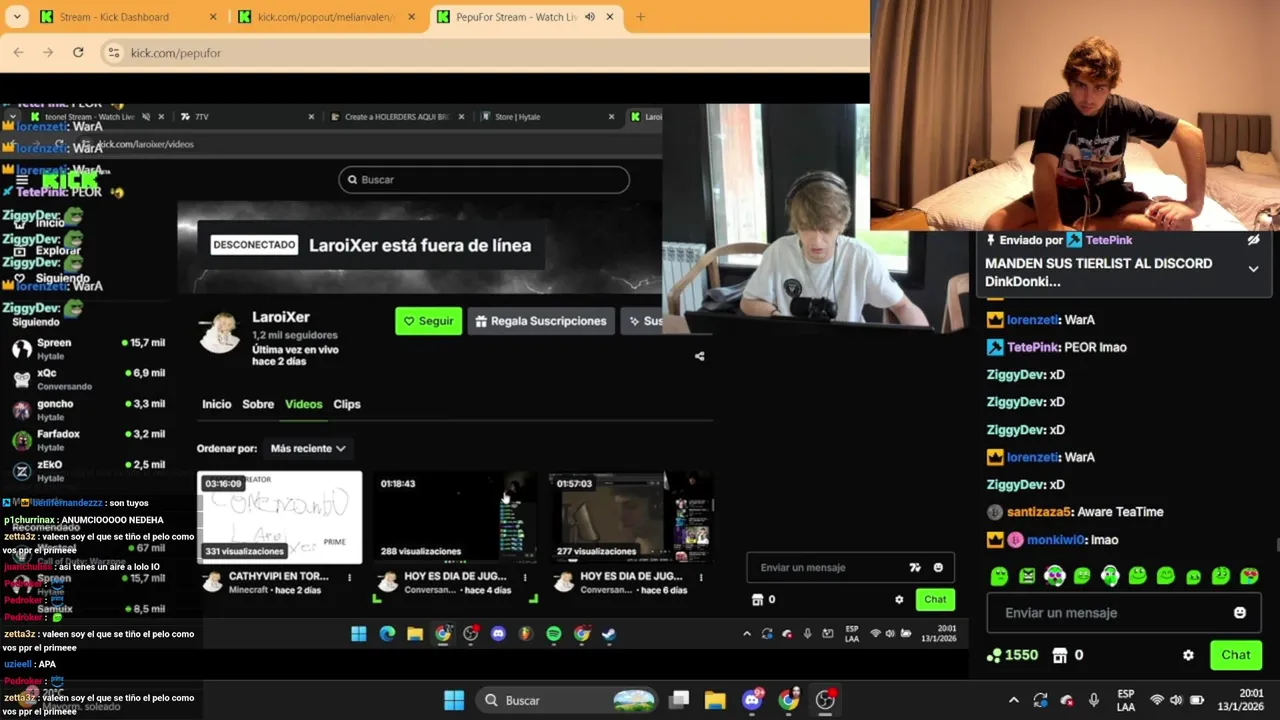Click the green channel points icon
The height and width of the screenshot is (720, 1280).
(x=994, y=655)
